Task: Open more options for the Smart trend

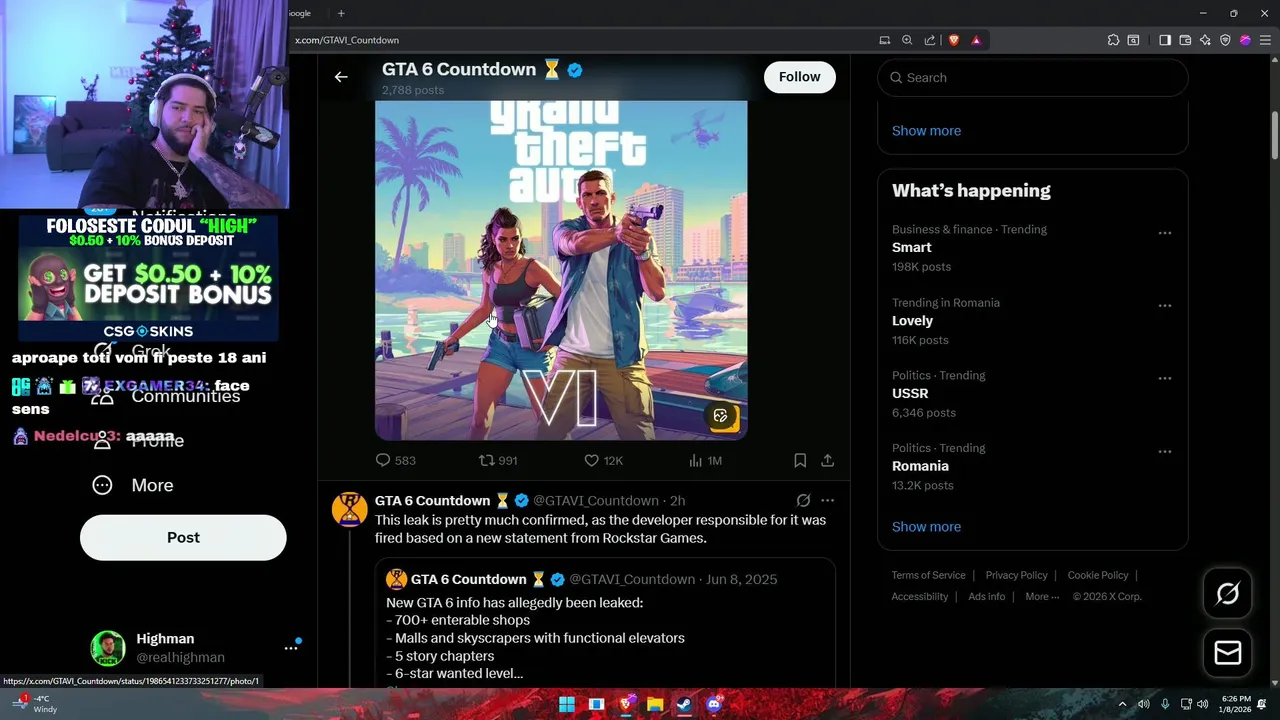Action: point(1165,233)
